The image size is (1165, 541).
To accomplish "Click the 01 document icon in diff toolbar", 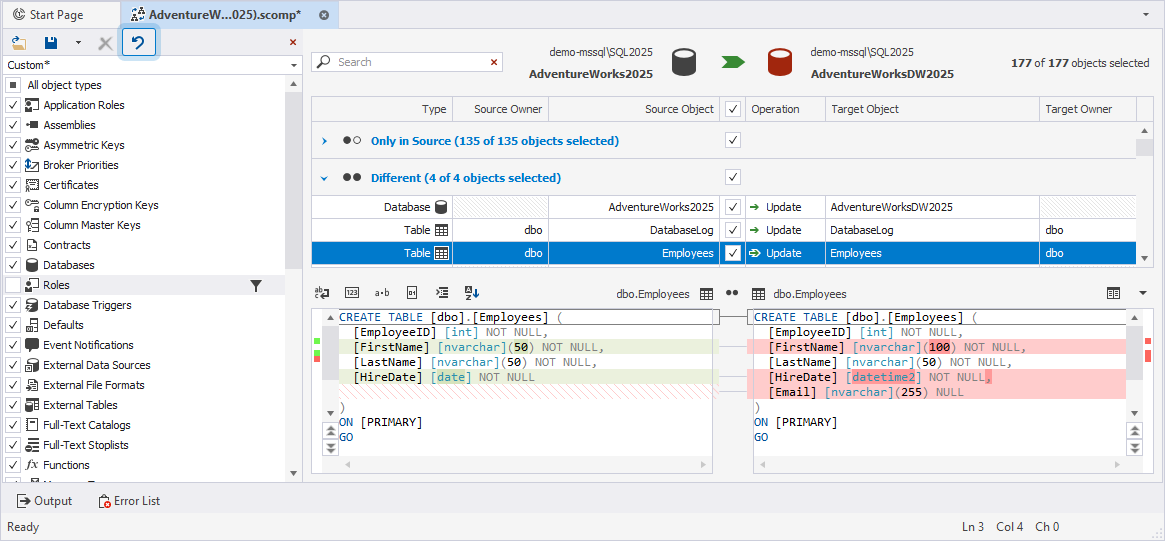I will click(x=412, y=293).
